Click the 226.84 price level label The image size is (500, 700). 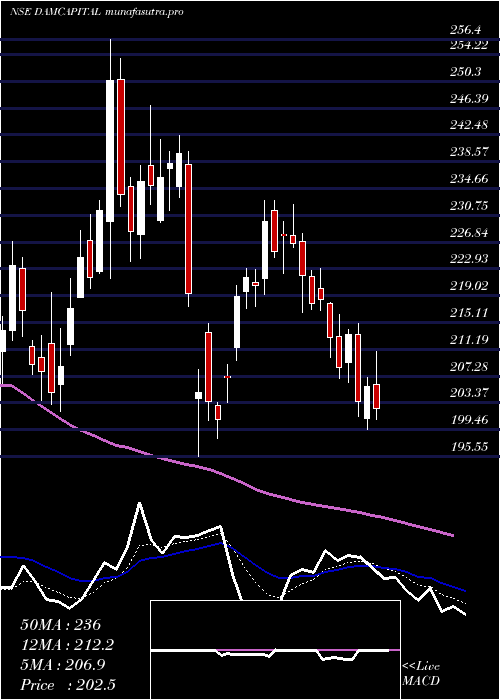(x=469, y=233)
